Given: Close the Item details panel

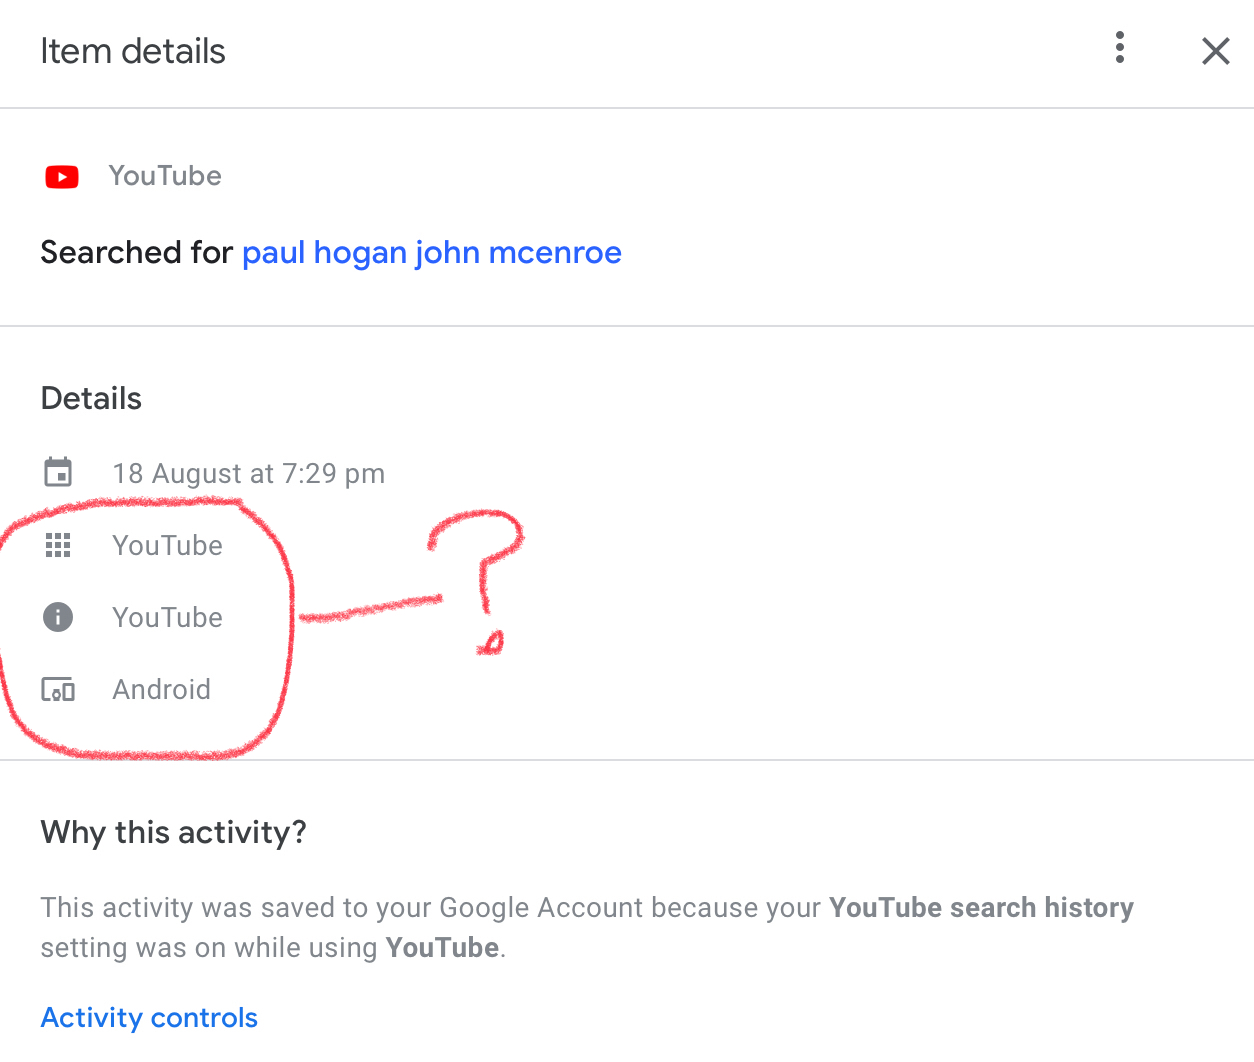Looking at the screenshot, I should pos(1215,51).
